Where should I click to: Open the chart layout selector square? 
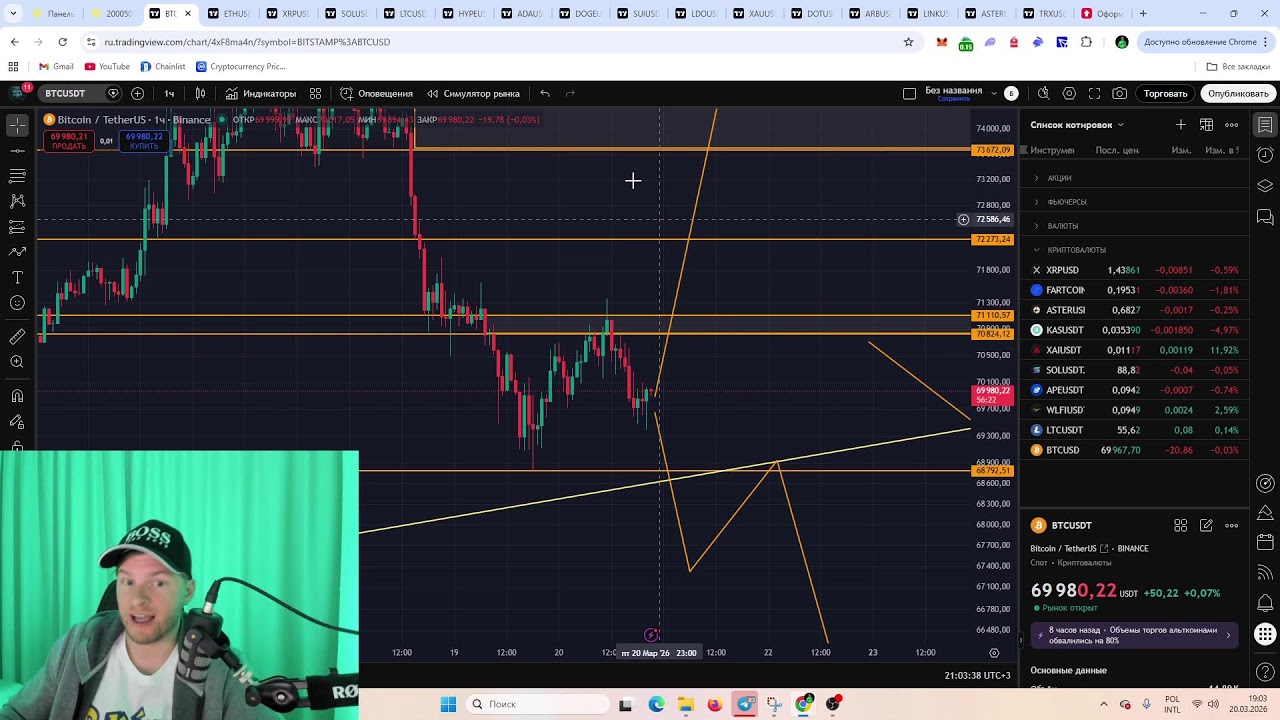pyautogui.click(x=909, y=93)
